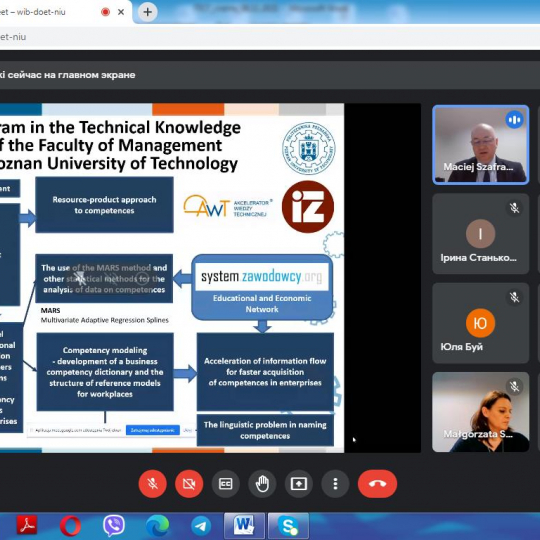Screen dimensions: 540x540
Task: Select Юля Буй participant tile
Action: (480, 323)
